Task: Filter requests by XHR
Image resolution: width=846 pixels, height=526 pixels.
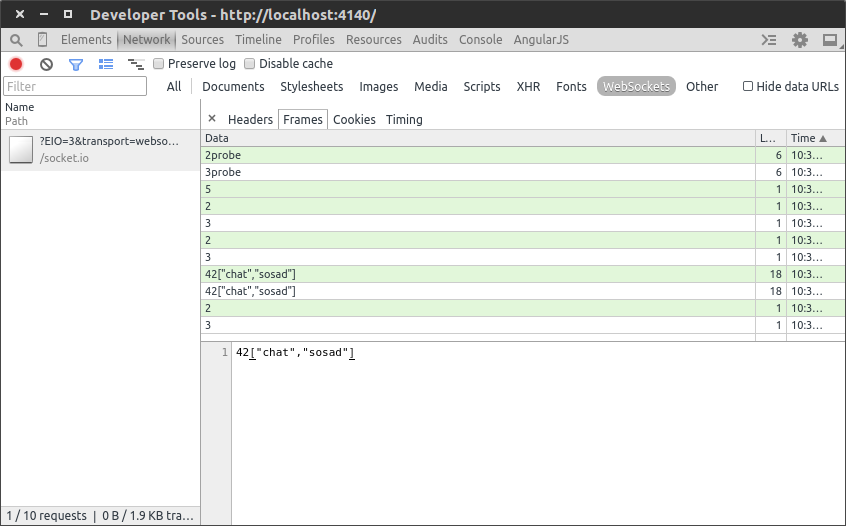Action: 528,86
